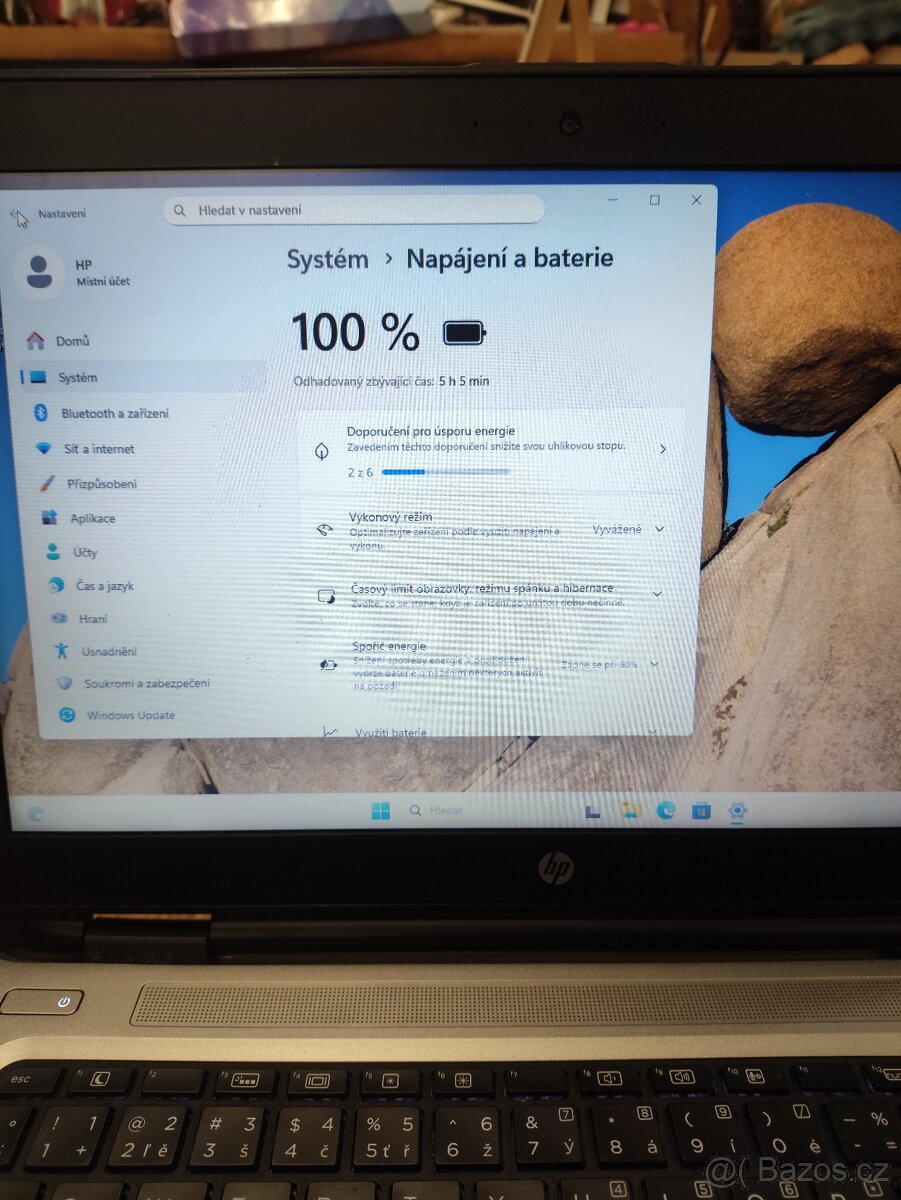Image resolution: width=901 pixels, height=1200 pixels.
Task: Open Usnadnění accessibility settings
Action: click(x=110, y=650)
